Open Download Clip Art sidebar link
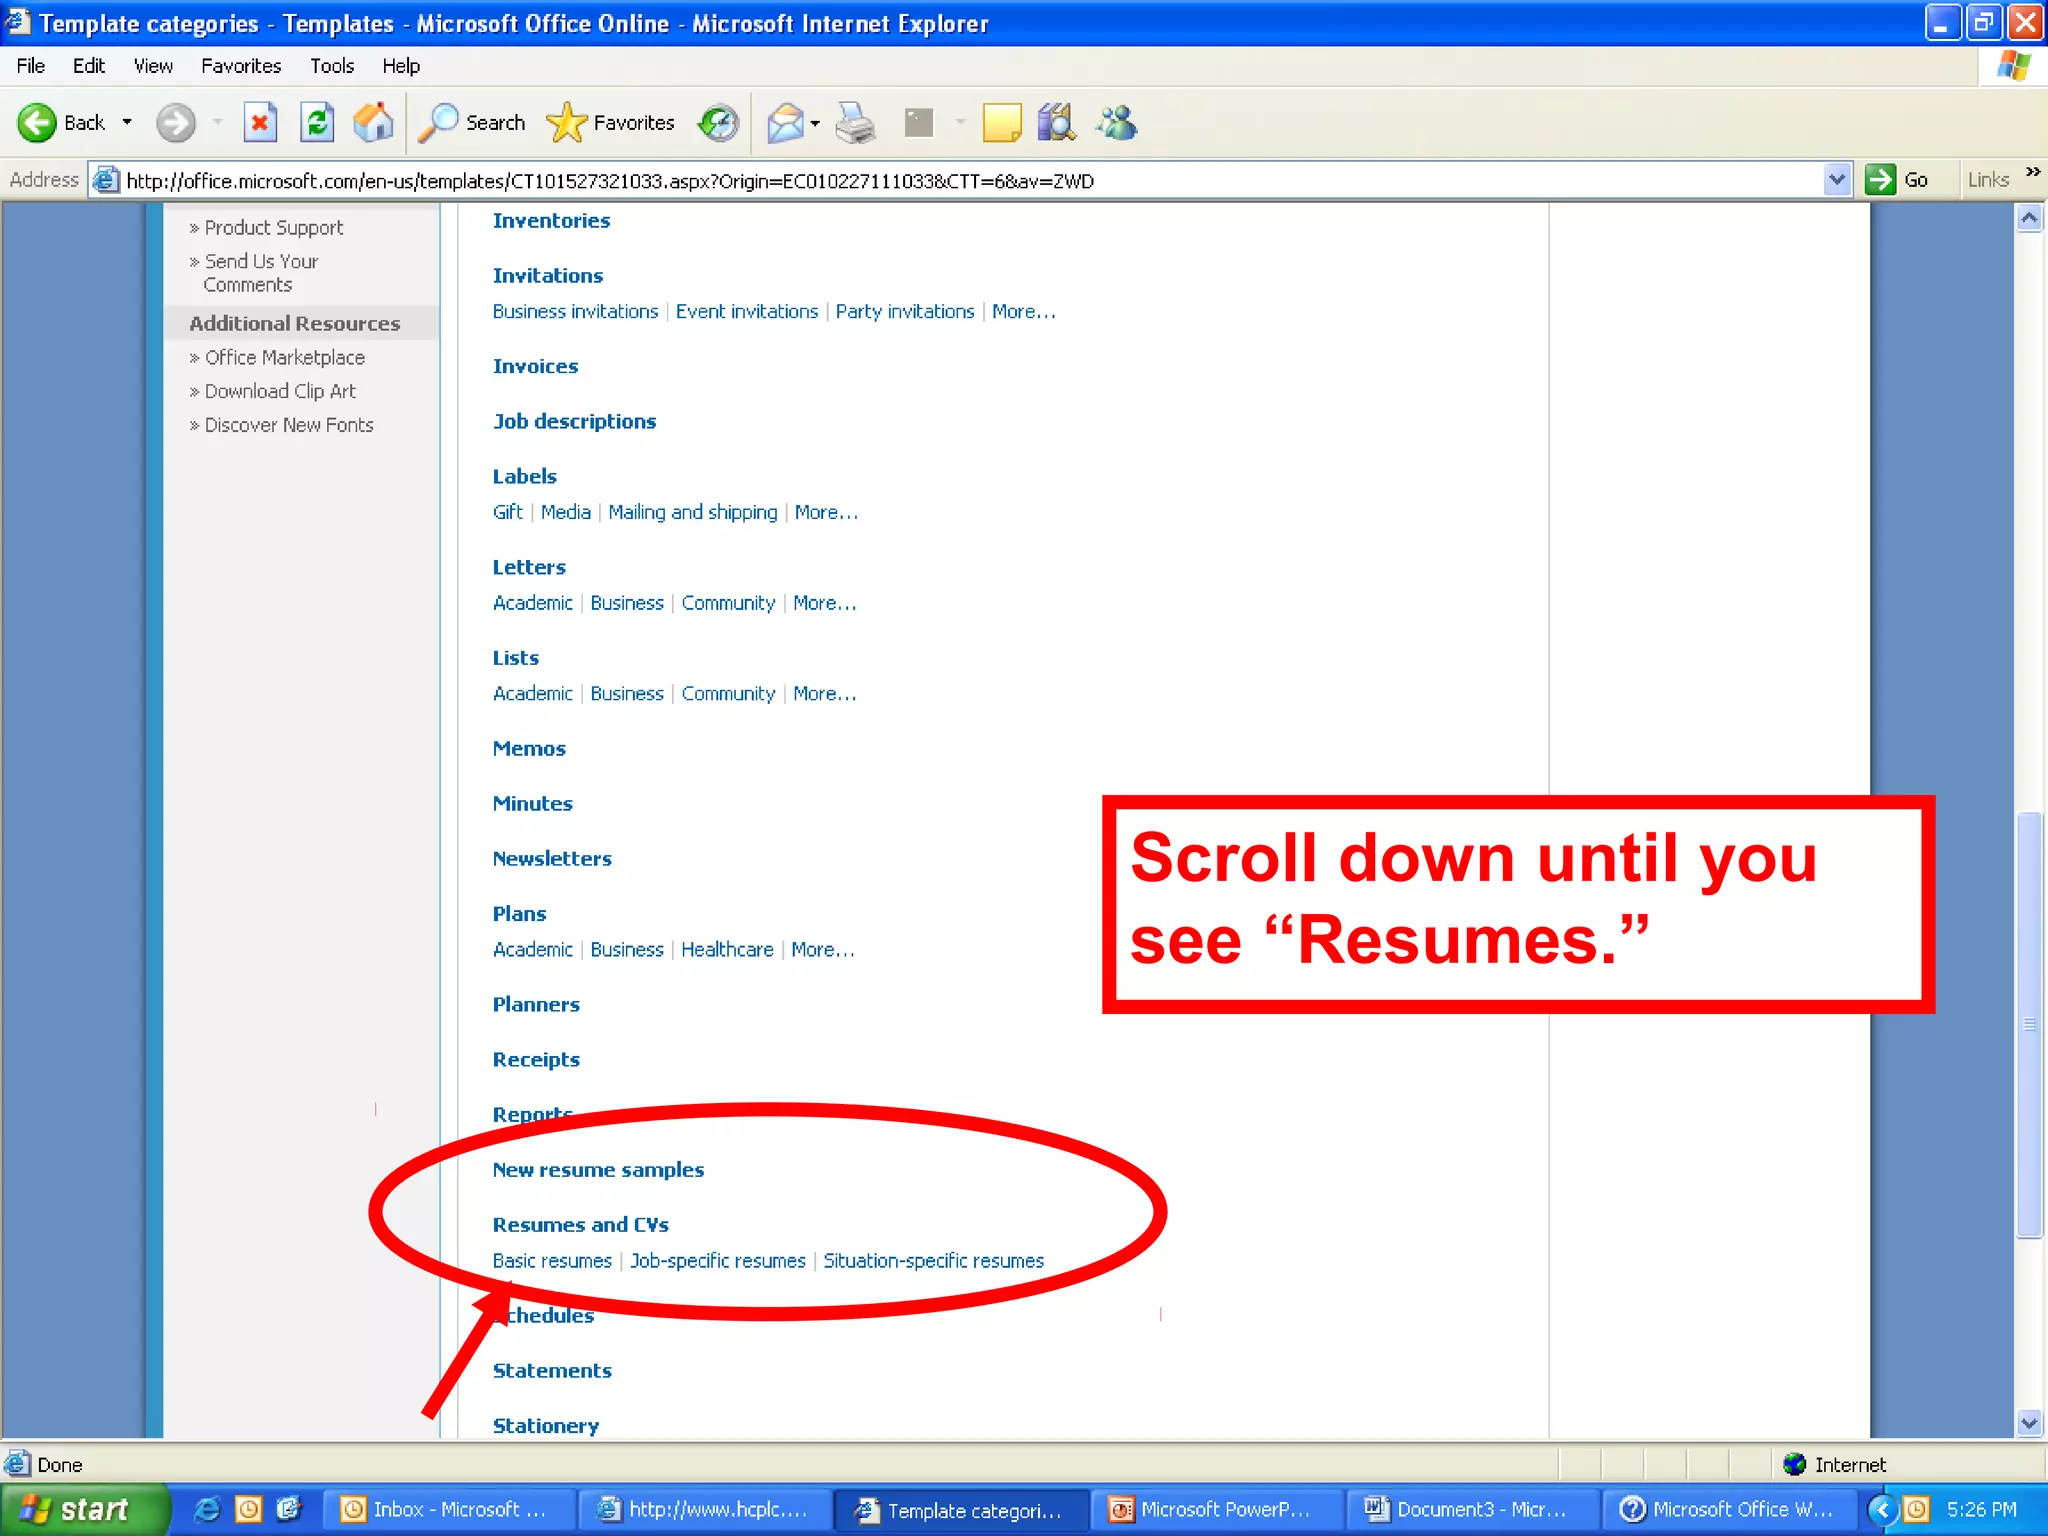The width and height of the screenshot is (2048, 1536). pos(280,392)
